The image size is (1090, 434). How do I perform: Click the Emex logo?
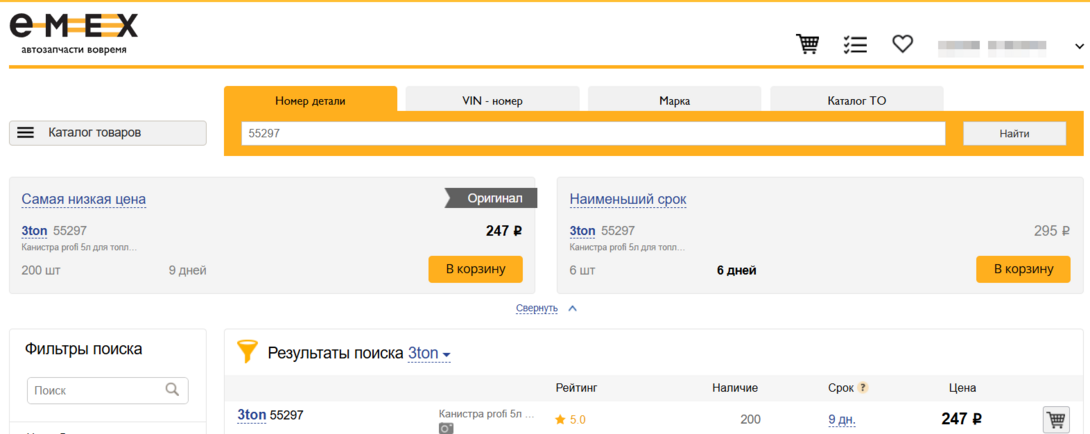click(74, 33)
